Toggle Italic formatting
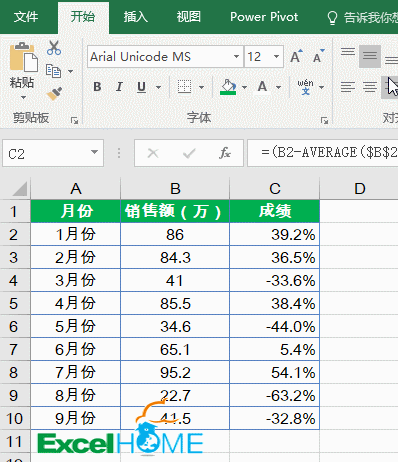 point(119,87)
